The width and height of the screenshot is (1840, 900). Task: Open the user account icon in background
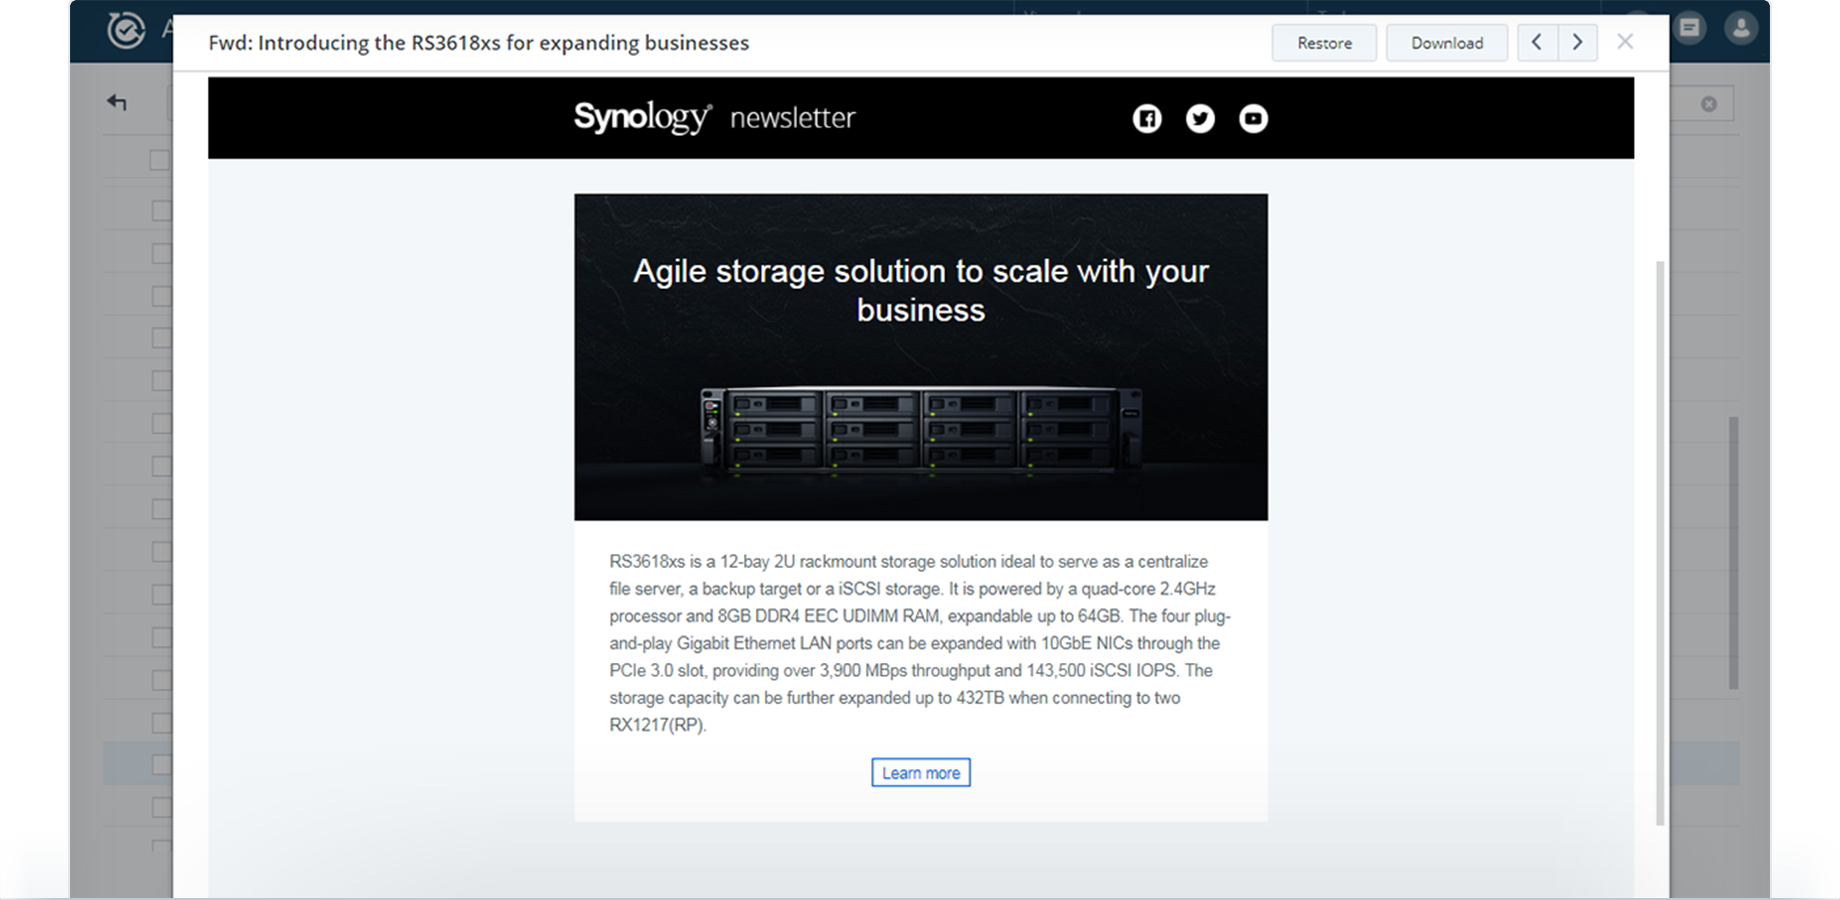(x=1741, y=28)
